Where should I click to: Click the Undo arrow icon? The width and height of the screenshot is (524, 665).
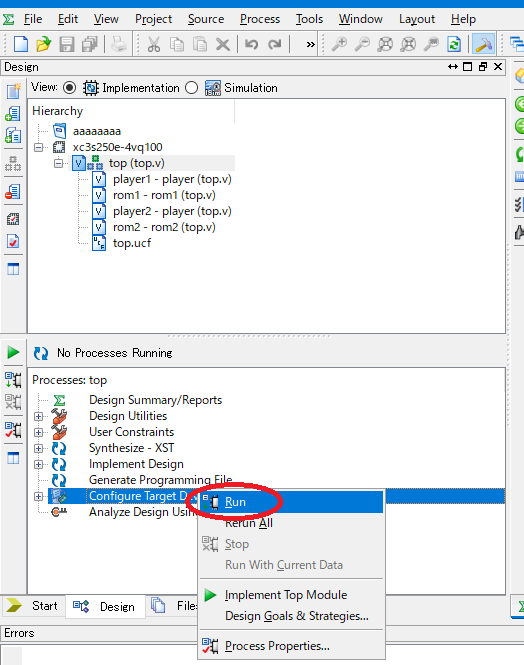click(251, 44)
